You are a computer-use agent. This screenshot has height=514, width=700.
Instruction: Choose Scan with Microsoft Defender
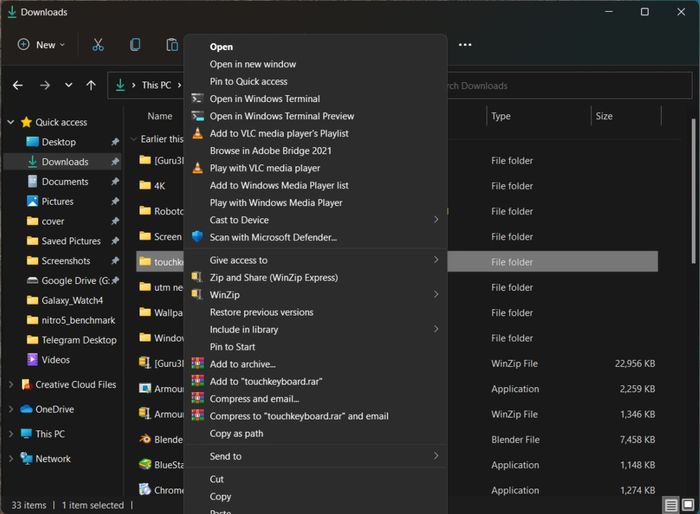click(316, 238)
